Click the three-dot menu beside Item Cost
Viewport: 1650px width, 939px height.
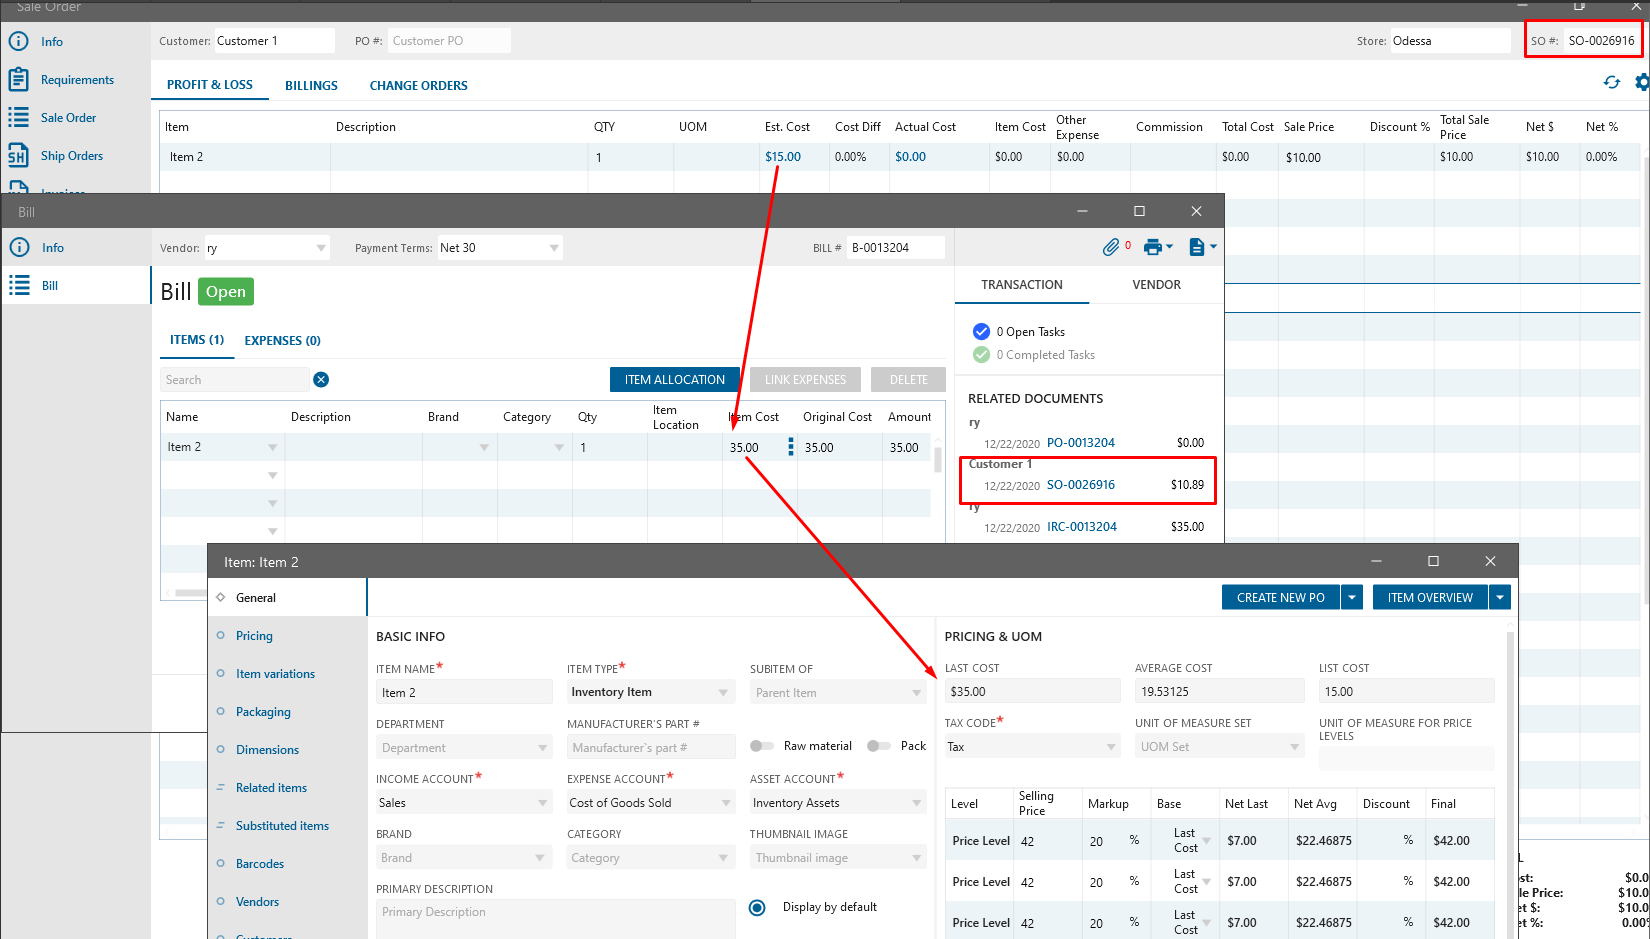(x=790, y=447)
